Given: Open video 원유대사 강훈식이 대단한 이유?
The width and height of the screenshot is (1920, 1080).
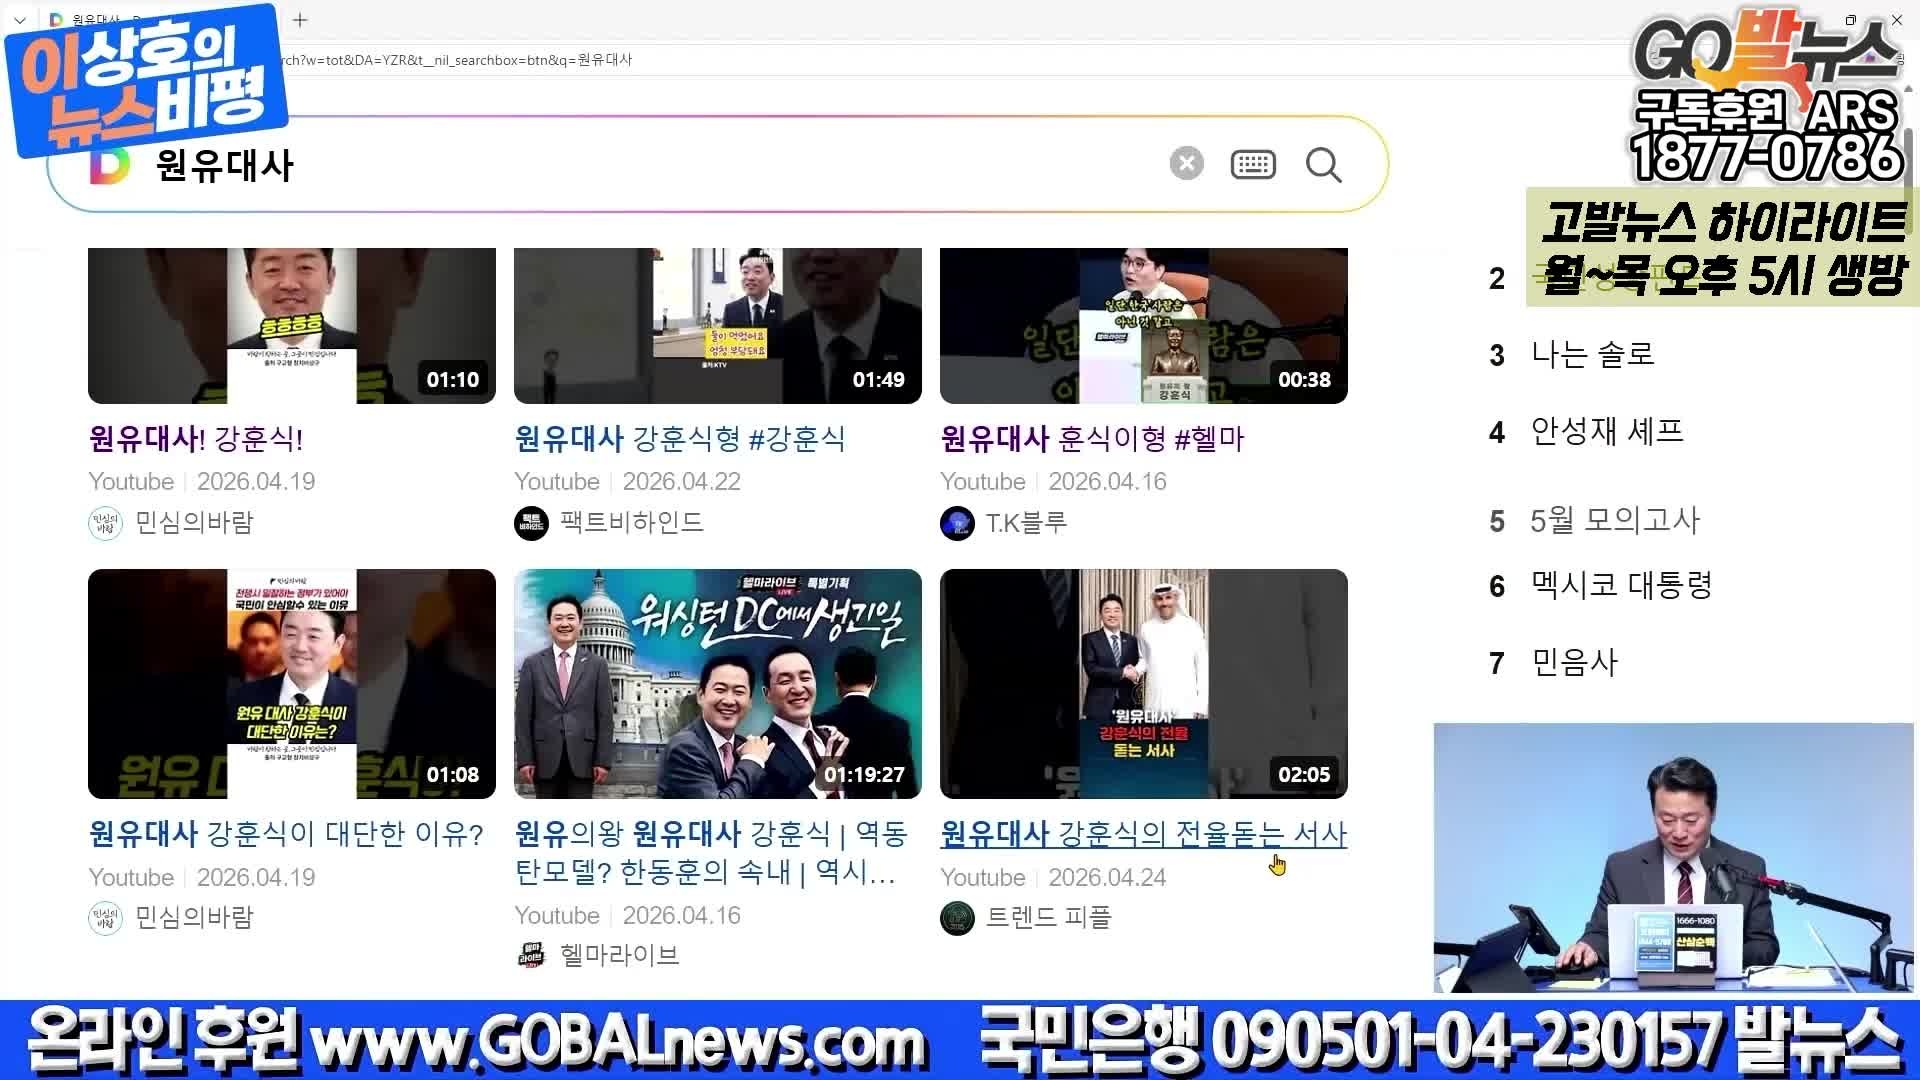Looking at the screenshot, I should [x=286, y=833].
